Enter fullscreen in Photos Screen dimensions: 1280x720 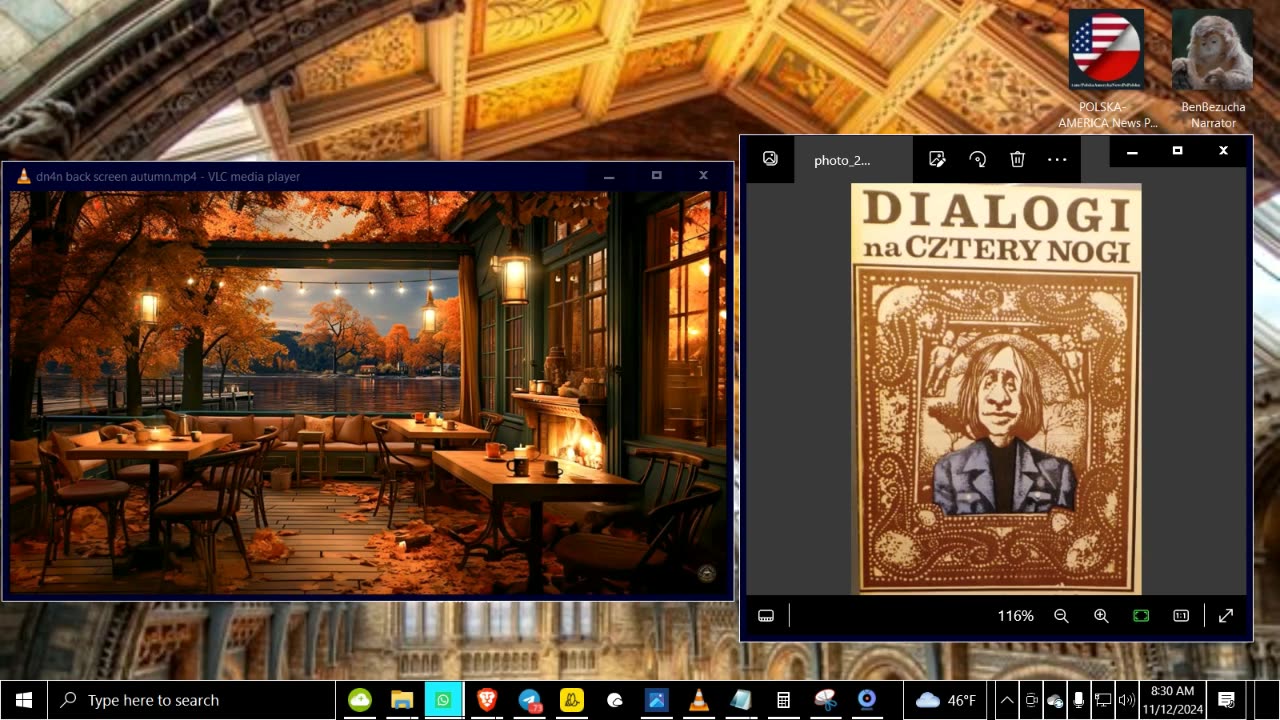click(1226, 616)
